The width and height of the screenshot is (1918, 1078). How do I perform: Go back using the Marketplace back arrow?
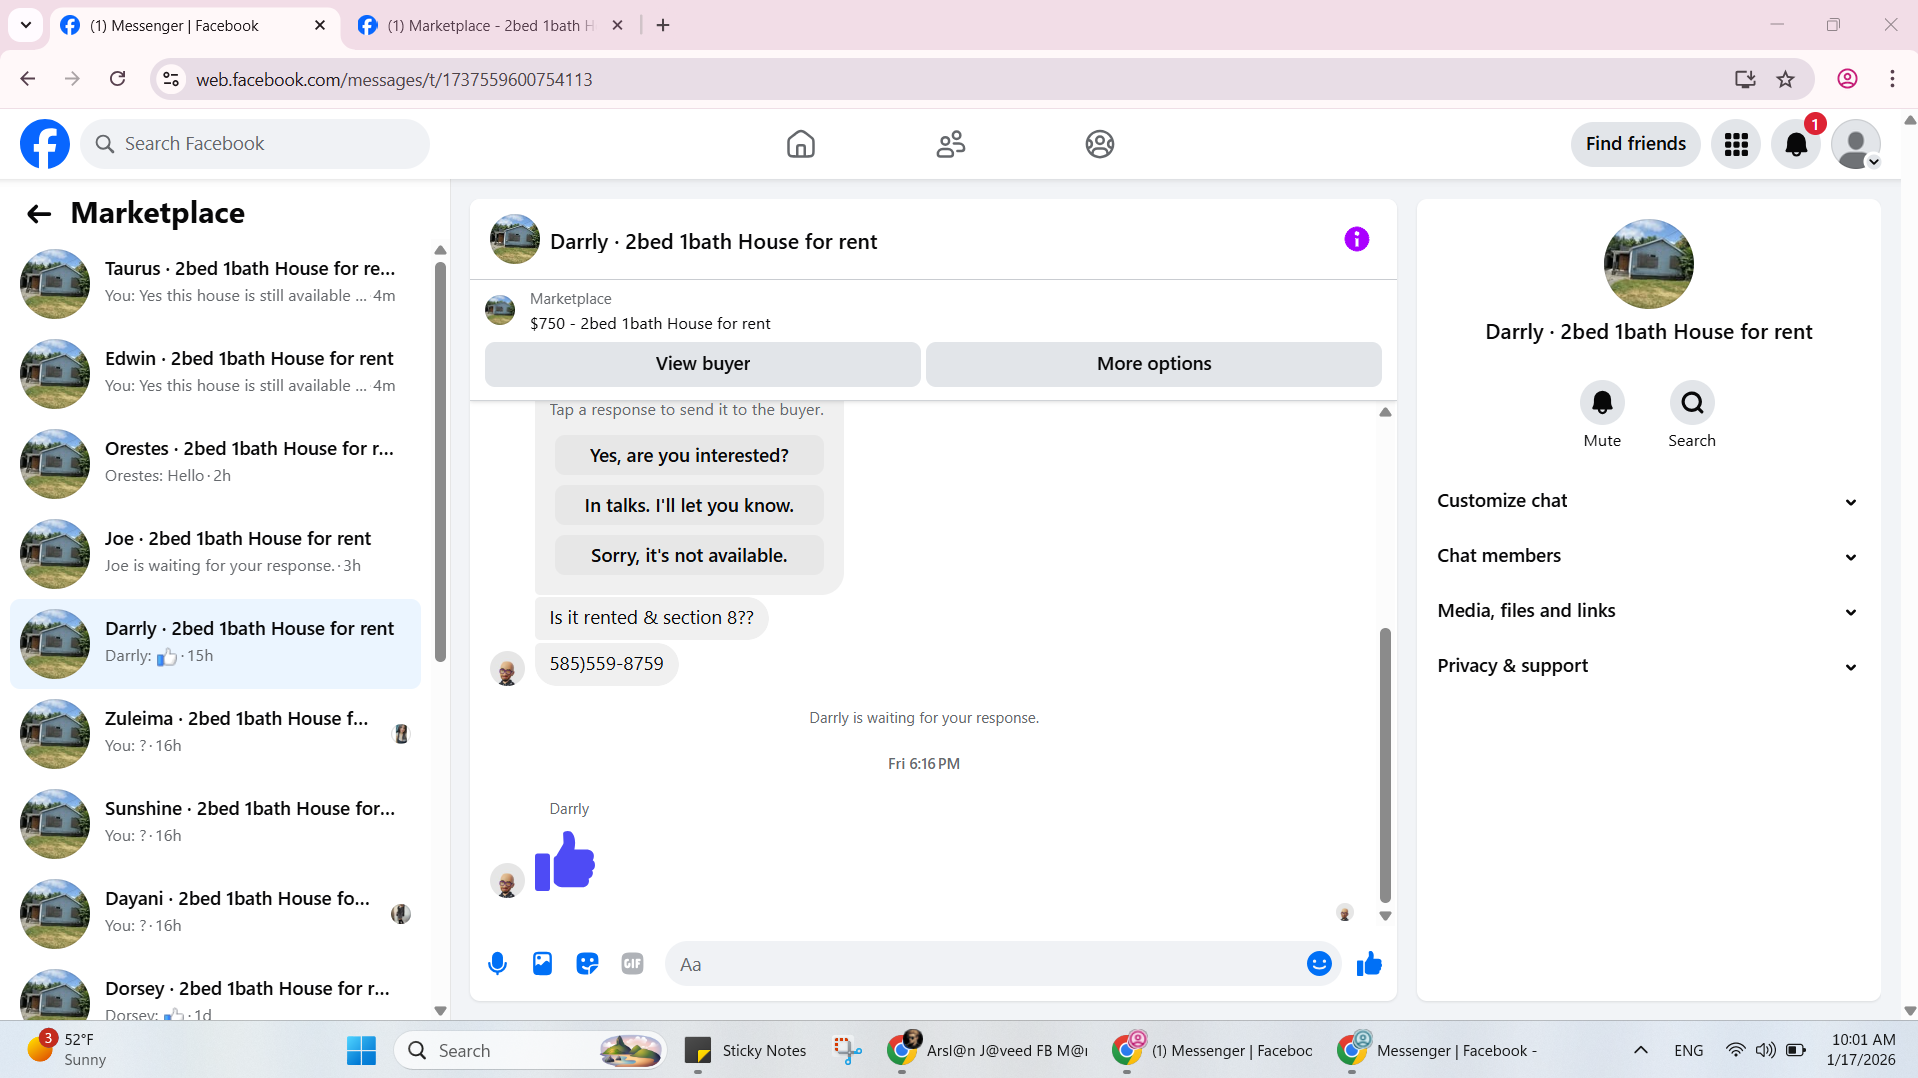pos(38,213)
